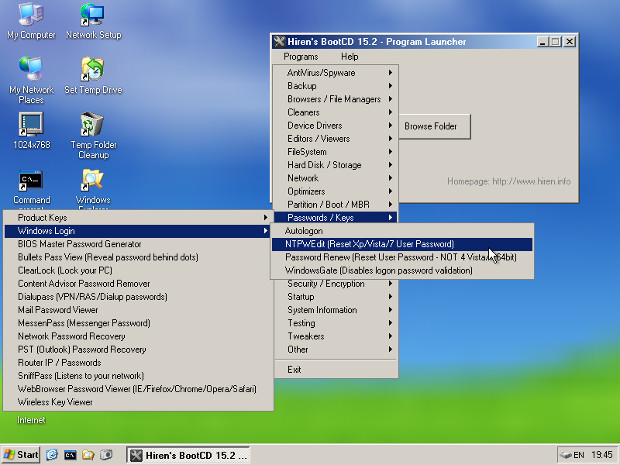
Task: Expand the Cleaners submenu
Action: pyautogui.click(x=336, y=112)
